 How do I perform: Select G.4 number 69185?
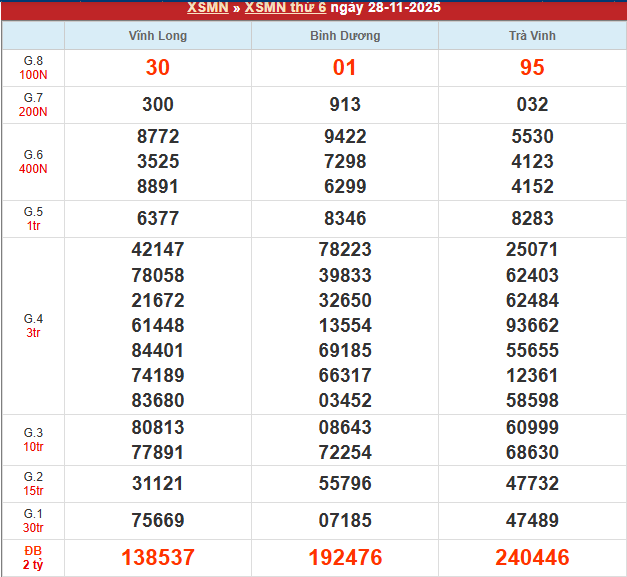point(345,350)
